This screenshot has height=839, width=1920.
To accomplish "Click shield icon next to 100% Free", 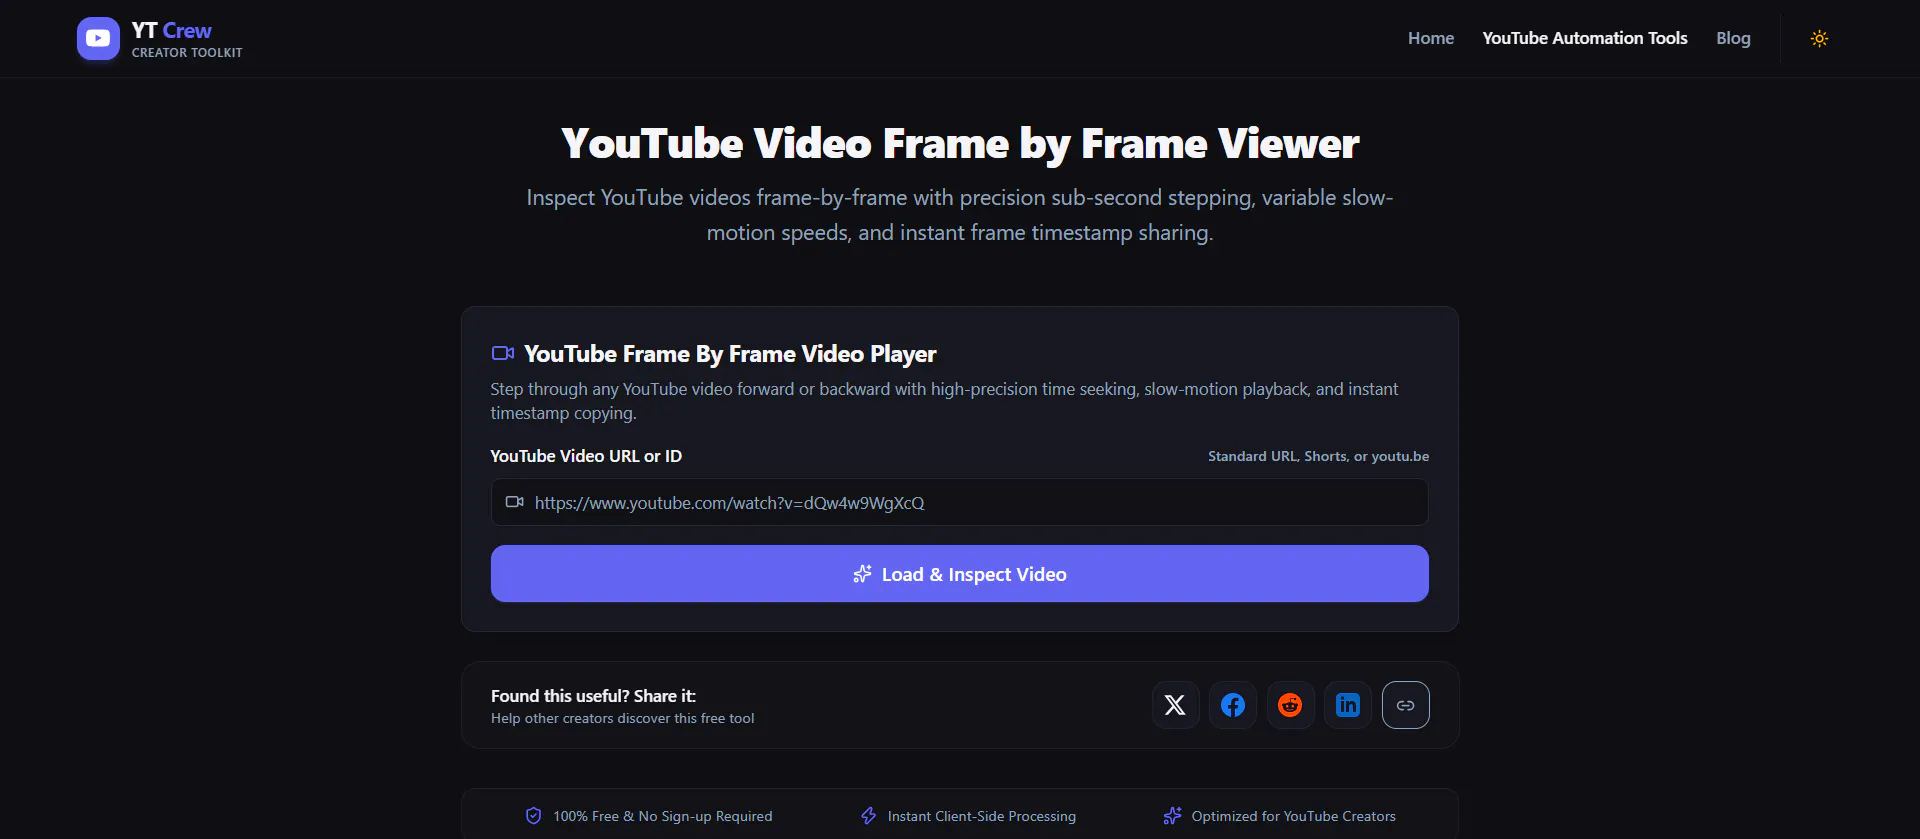I will tap(534, 816).
